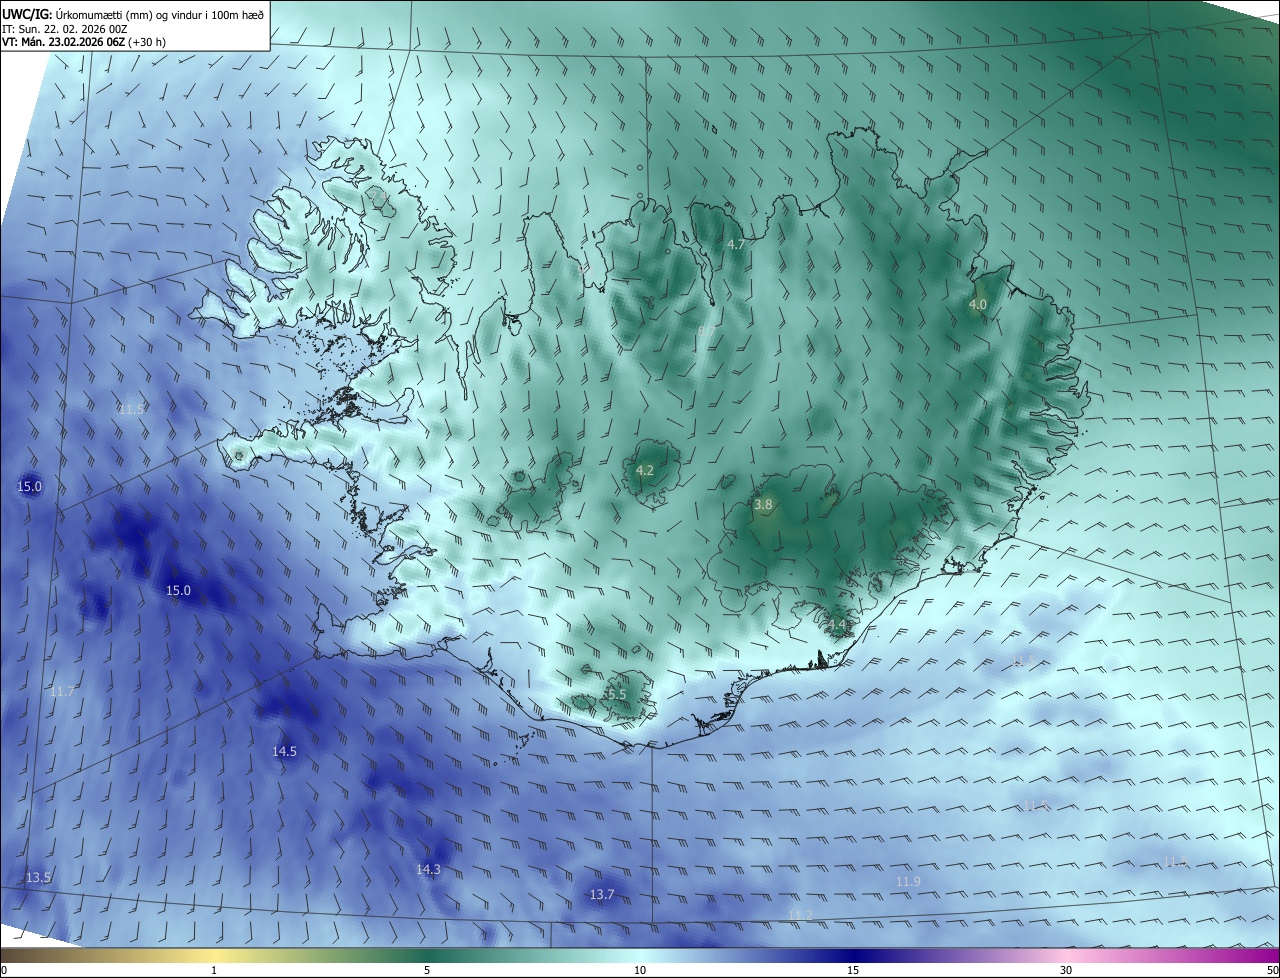
Task: Select the 5.5 value label on the small glacier
Action: [616, 694]
